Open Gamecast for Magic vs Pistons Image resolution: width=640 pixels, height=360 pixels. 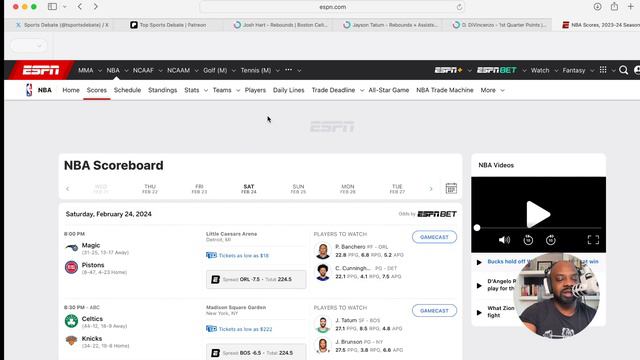(x=434, y=237)
